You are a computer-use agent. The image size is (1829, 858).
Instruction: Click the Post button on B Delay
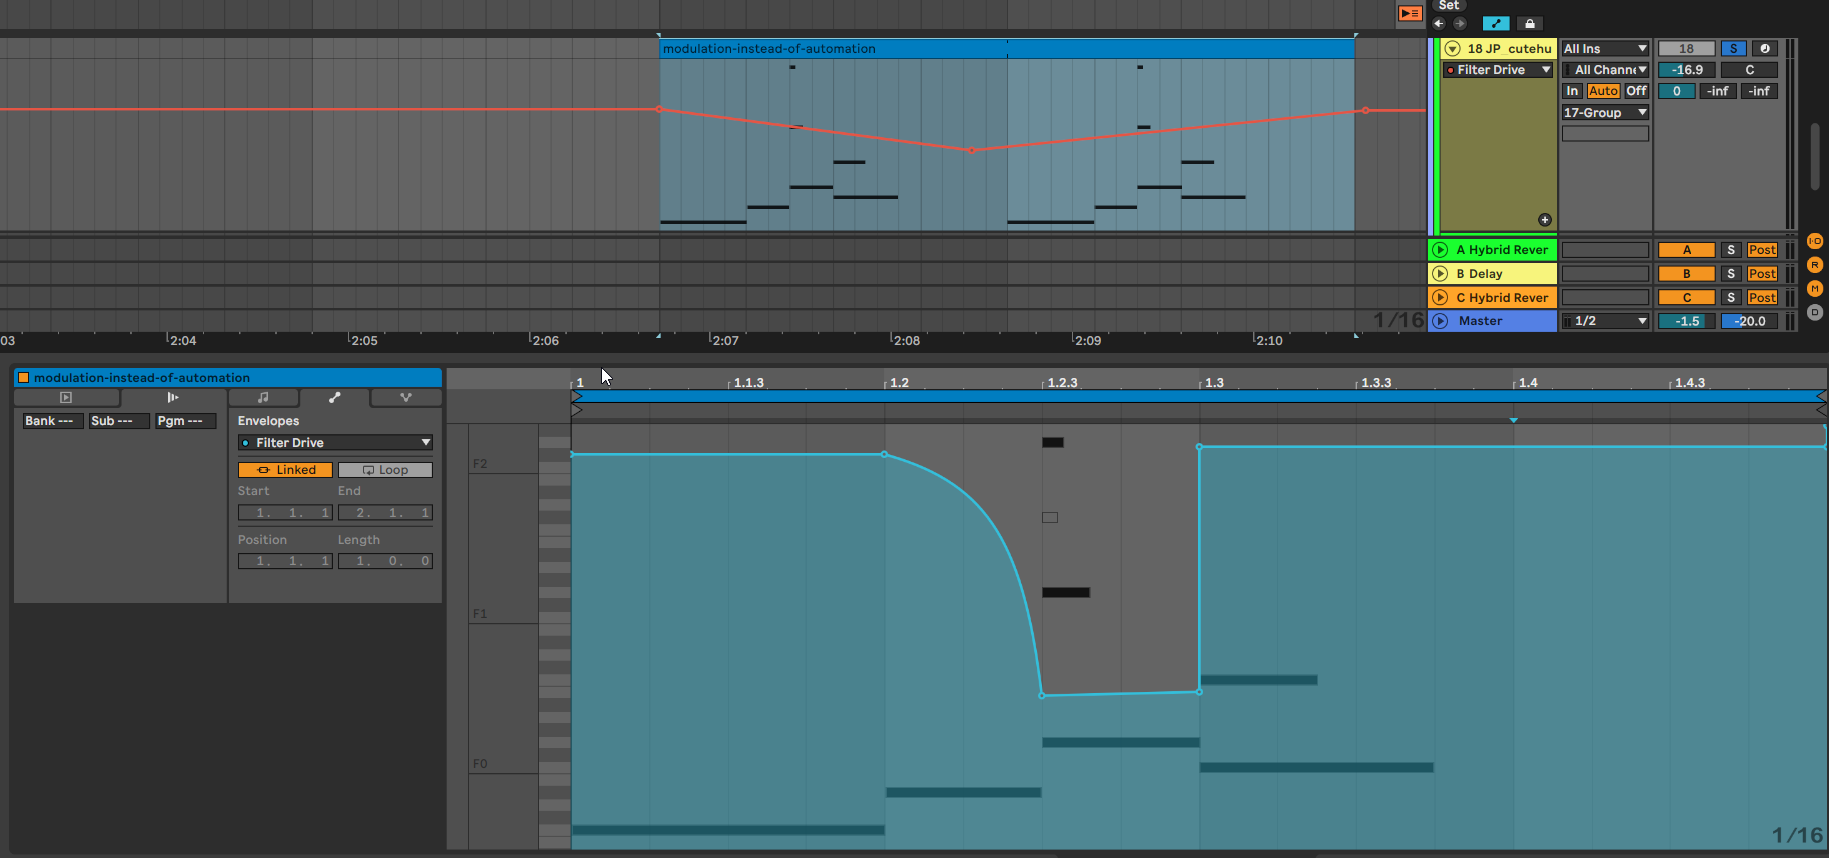[x=1762, y=274]
